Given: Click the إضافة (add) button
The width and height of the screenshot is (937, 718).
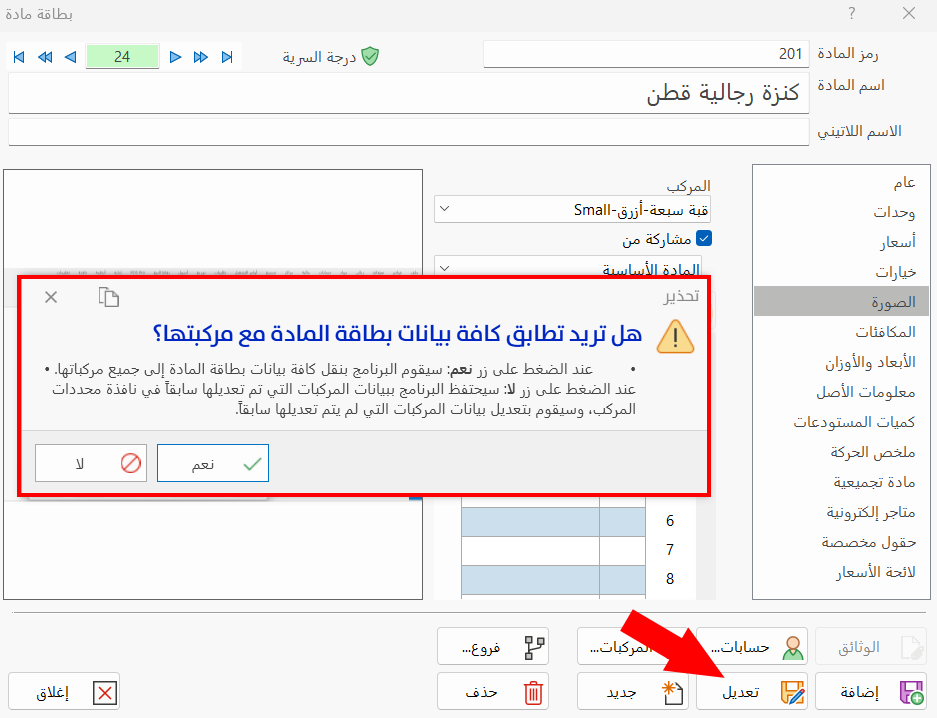Looking at the screenshot, I should coord(871,692).
